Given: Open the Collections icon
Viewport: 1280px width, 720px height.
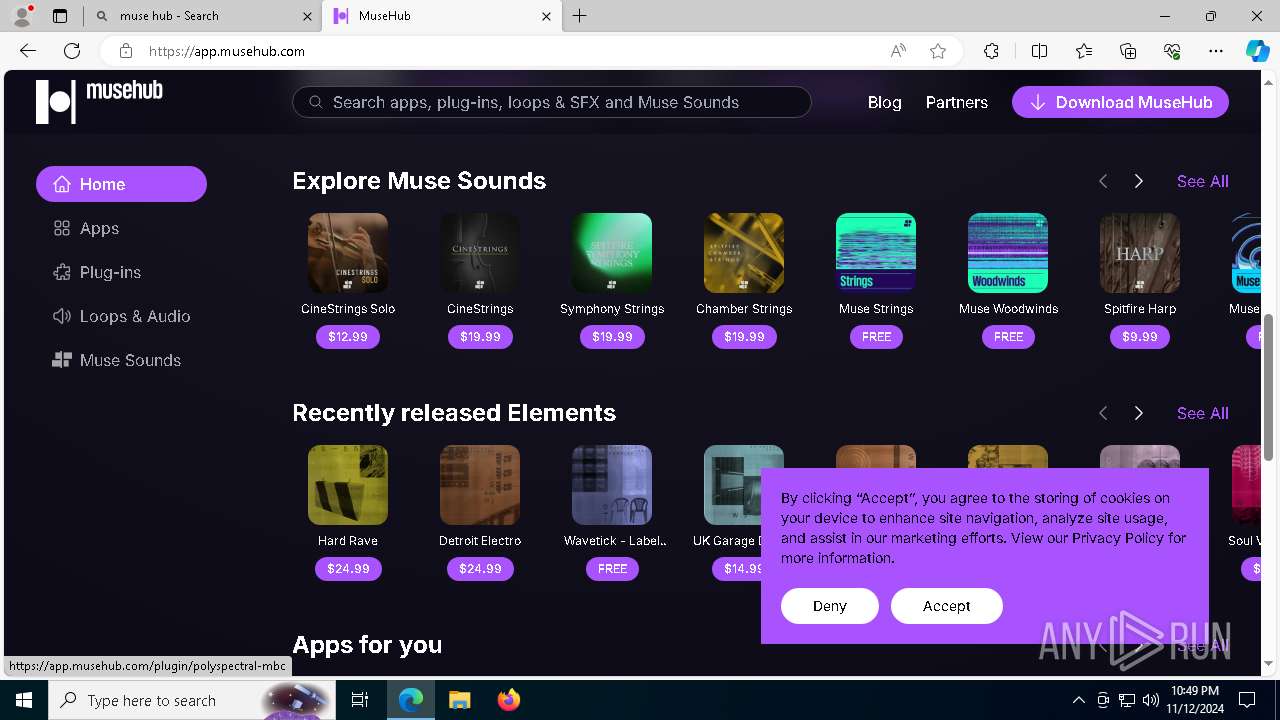Looking at the screenshot, I should (x=1128, y=51).
